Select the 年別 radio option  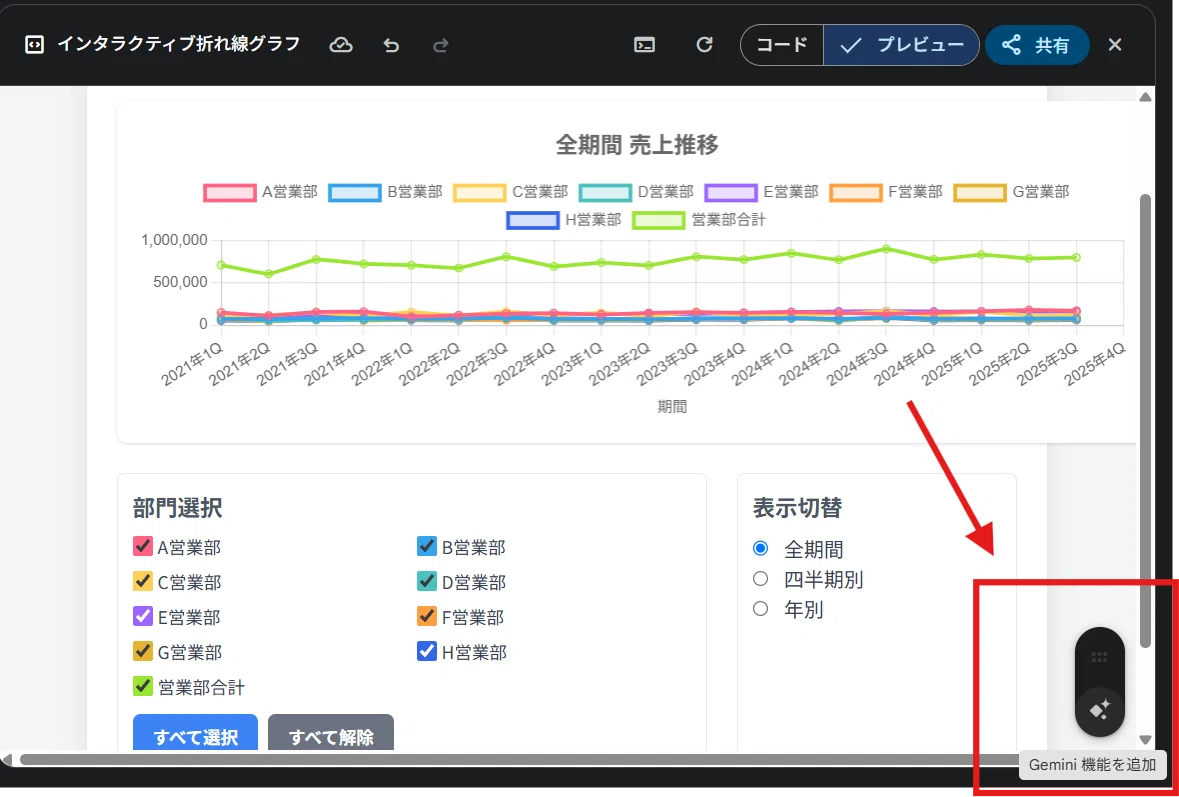point(760,609)
